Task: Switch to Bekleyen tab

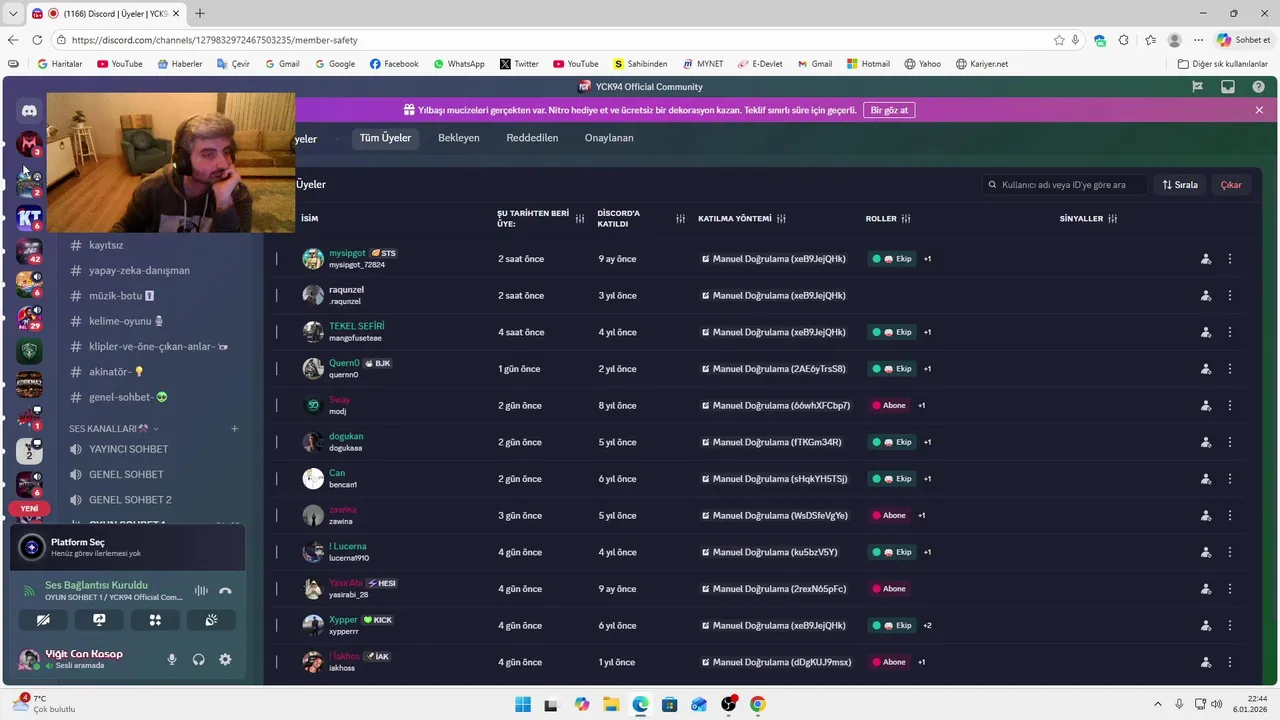Action: click(459, 138)
